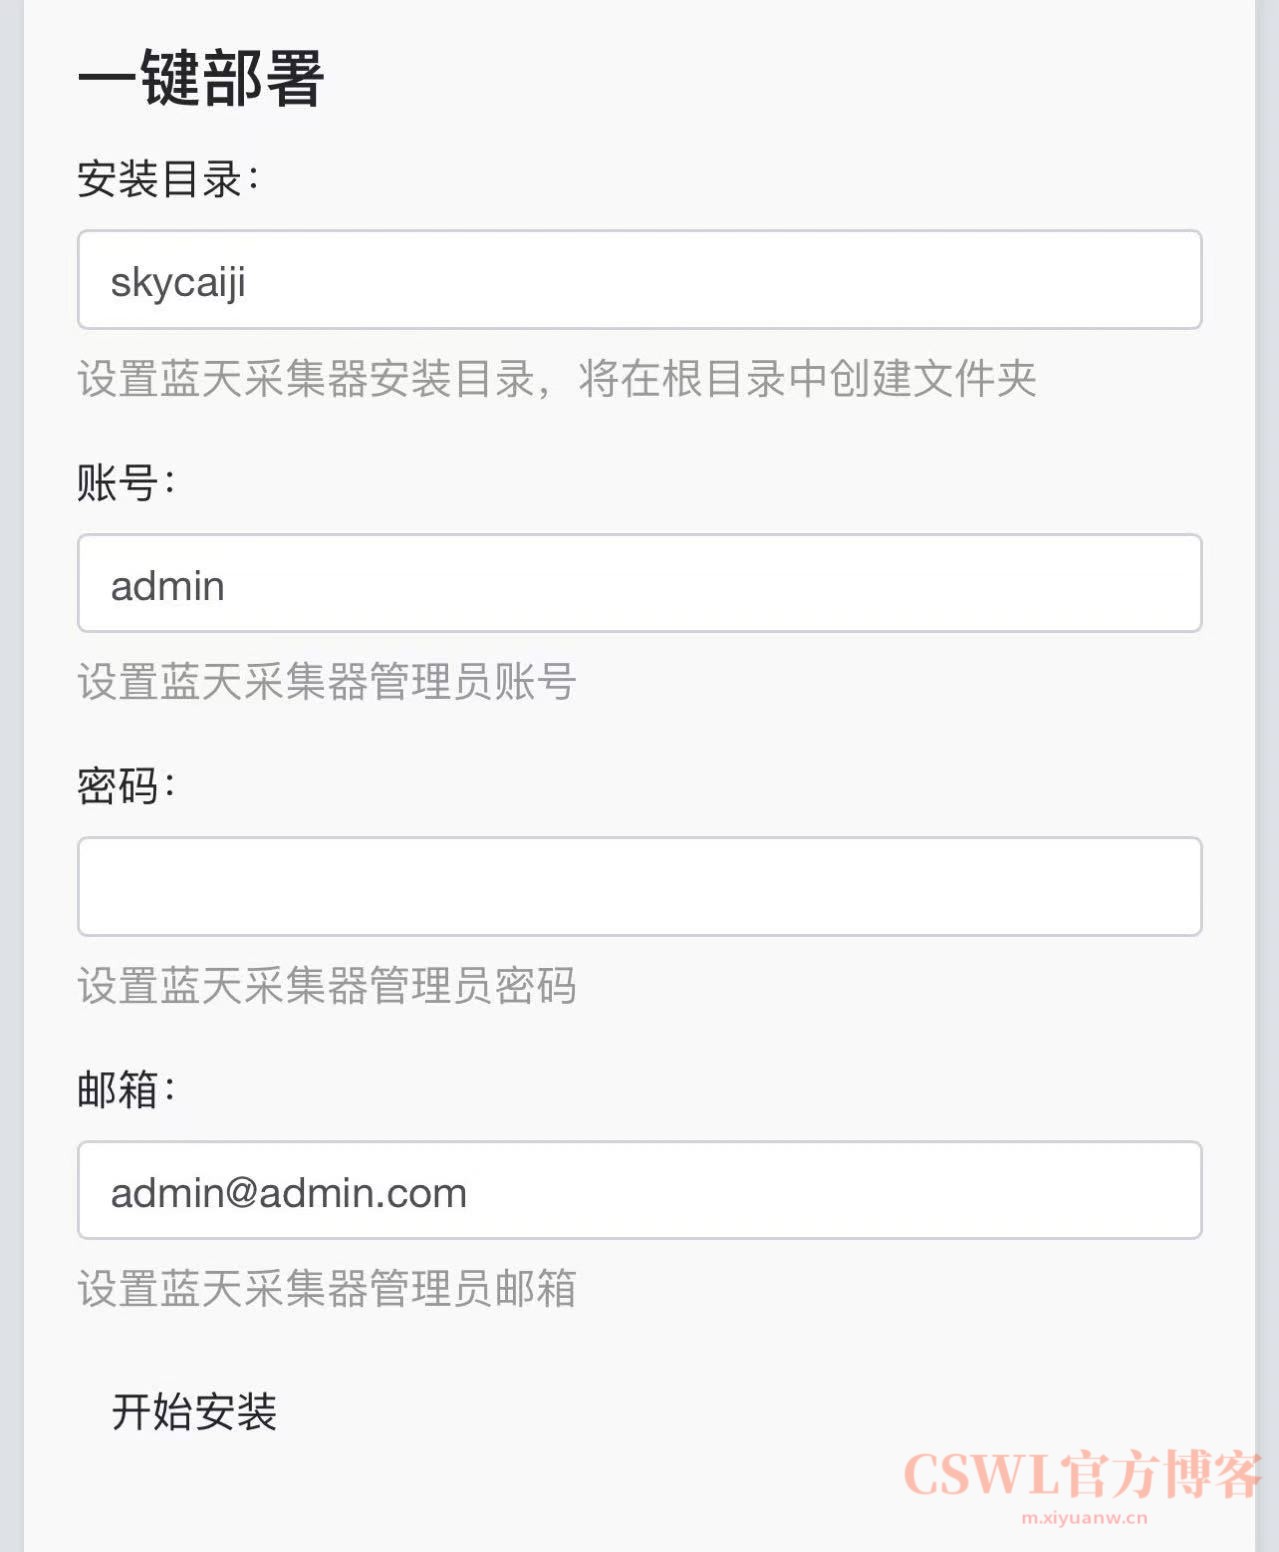The width and height of the screenshot is (1279, 1552).
Task: Click the 一键部署 heading
Action: (201, 78)
